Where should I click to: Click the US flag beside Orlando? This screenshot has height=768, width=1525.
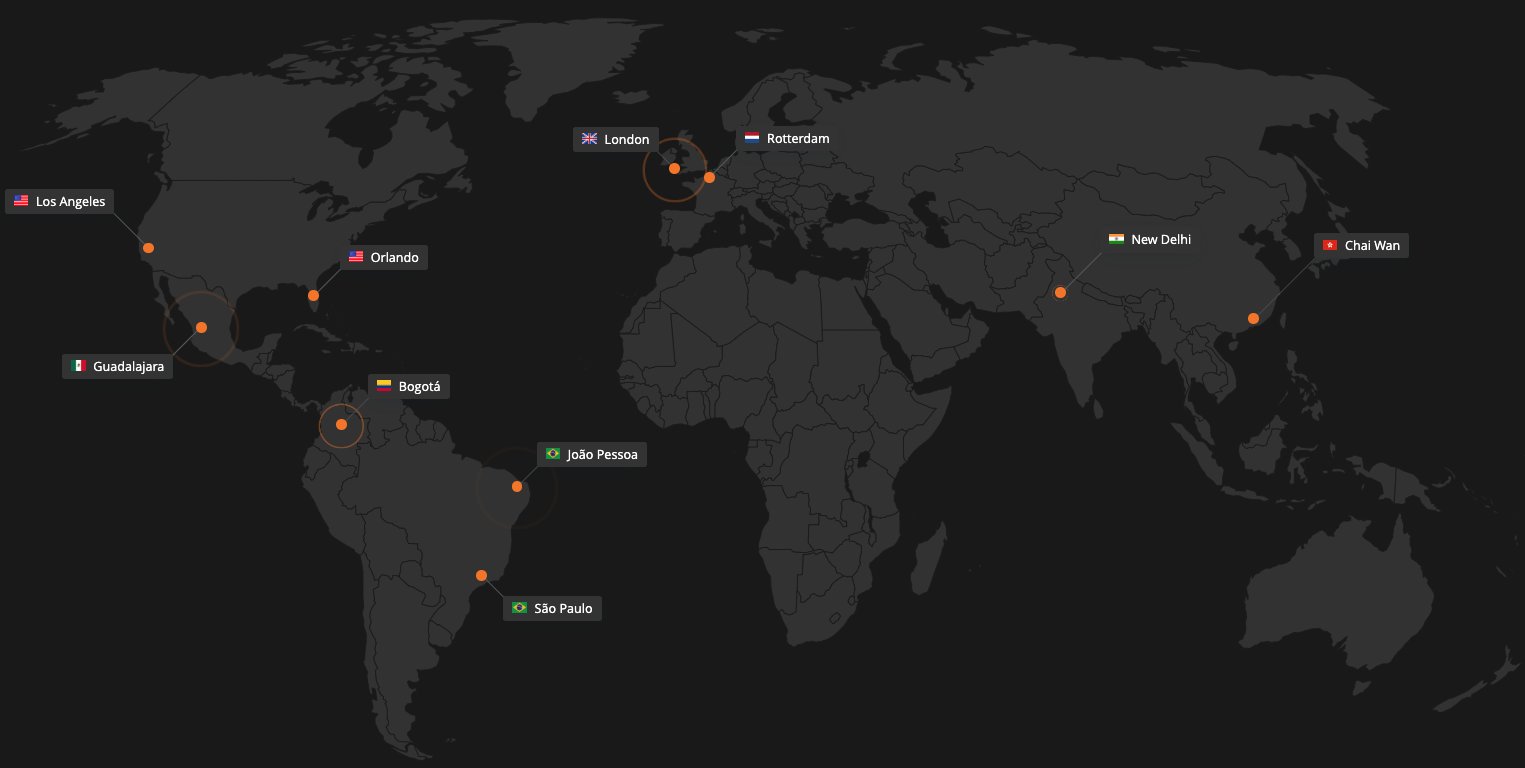coord(356,257)
